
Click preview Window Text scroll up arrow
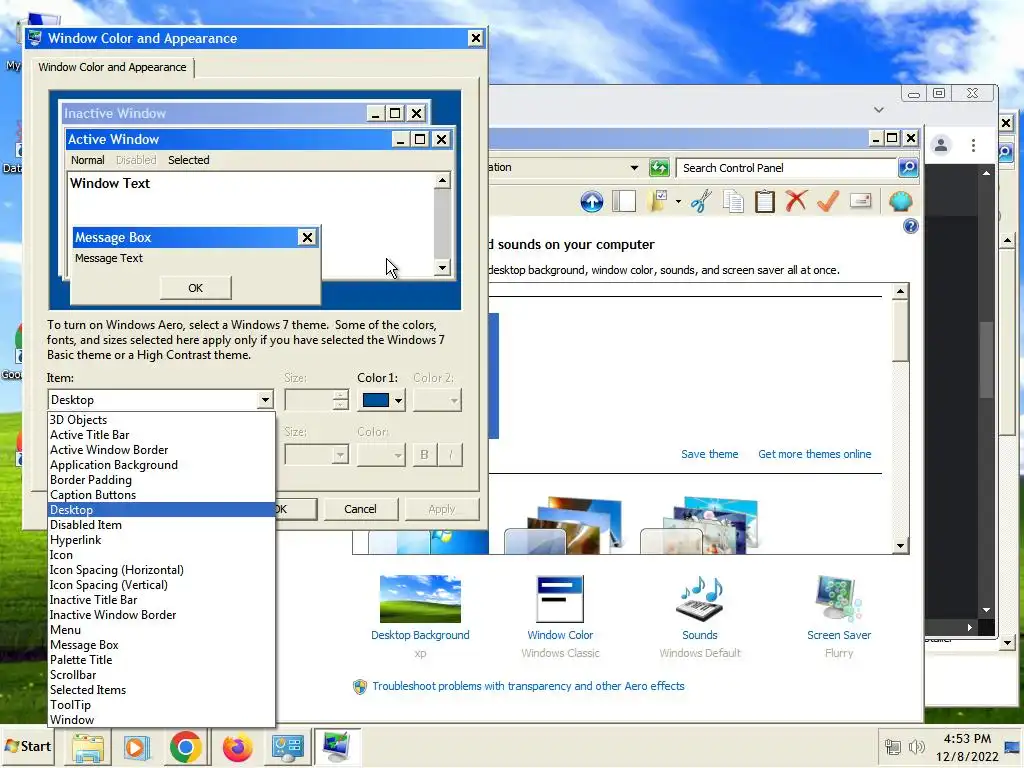pos(442,180)
